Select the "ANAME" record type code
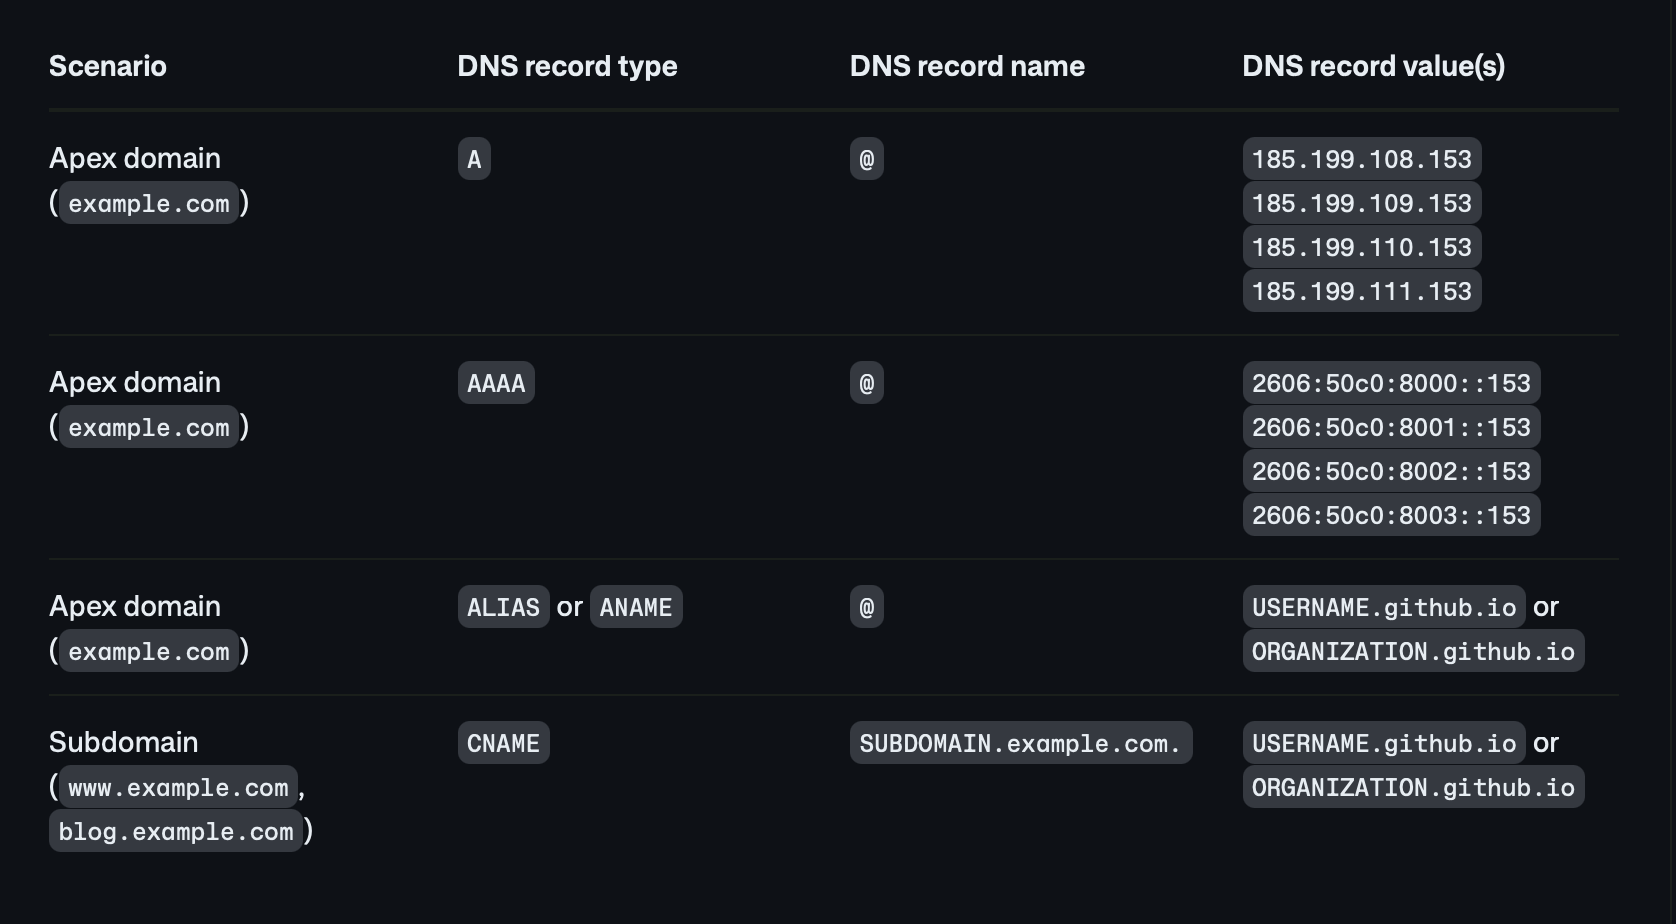The image size is (1676, 924). click(x=636, y=607)
